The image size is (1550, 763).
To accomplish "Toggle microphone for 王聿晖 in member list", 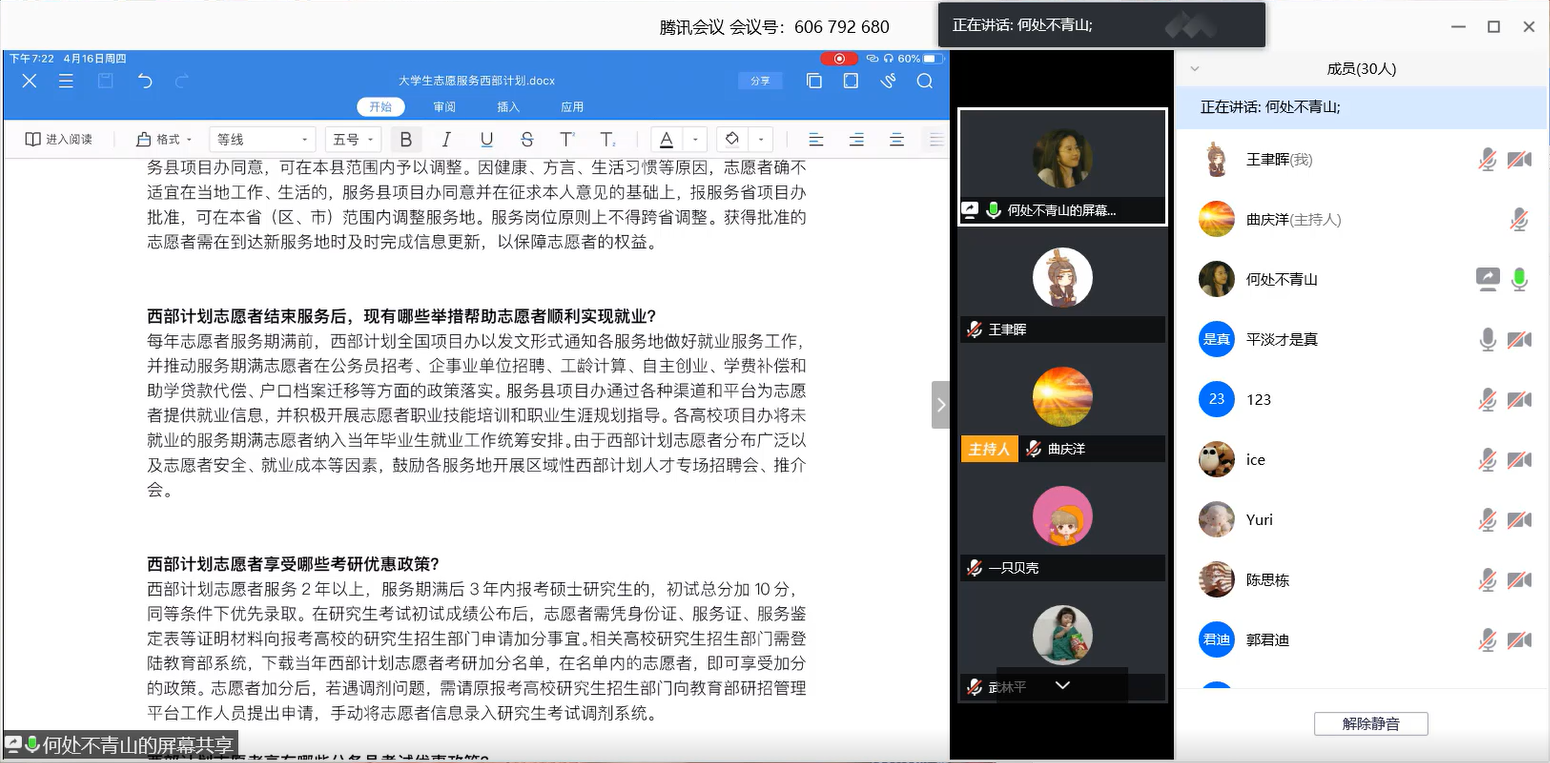I will (x=1488, y=160).
